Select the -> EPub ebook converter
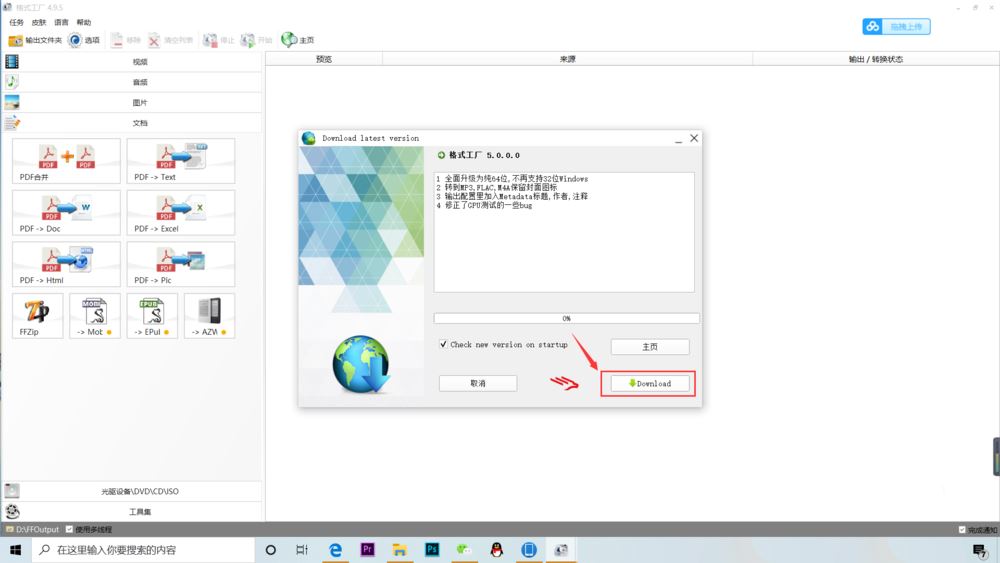 point(152,316)
